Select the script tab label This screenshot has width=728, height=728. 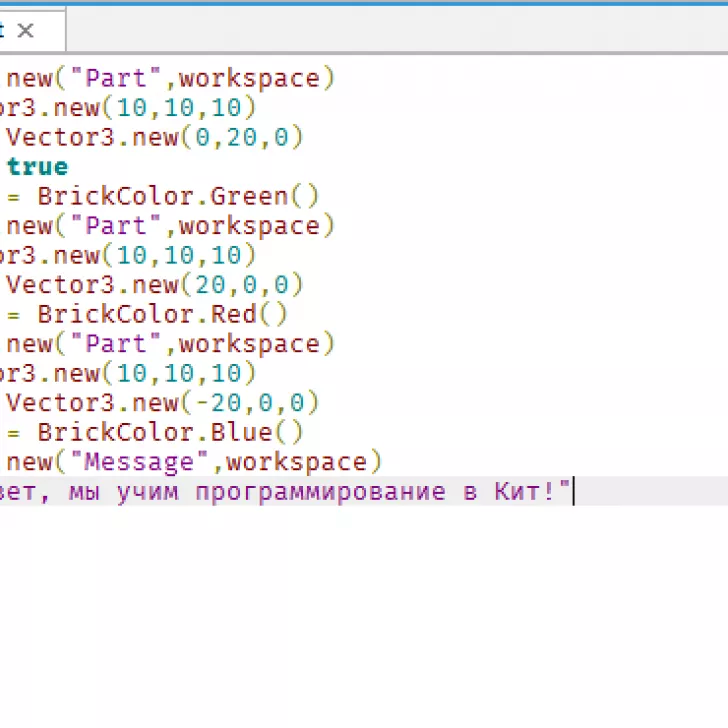(x=4, y=31)
